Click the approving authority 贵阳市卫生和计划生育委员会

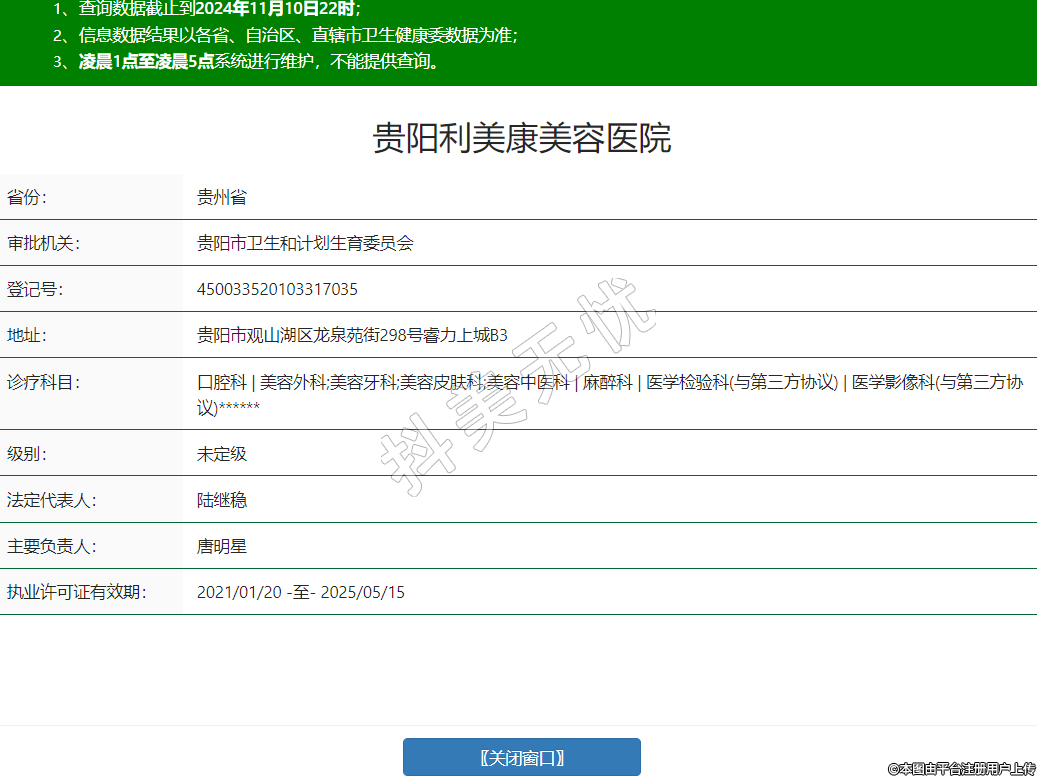tap(304, 243)
